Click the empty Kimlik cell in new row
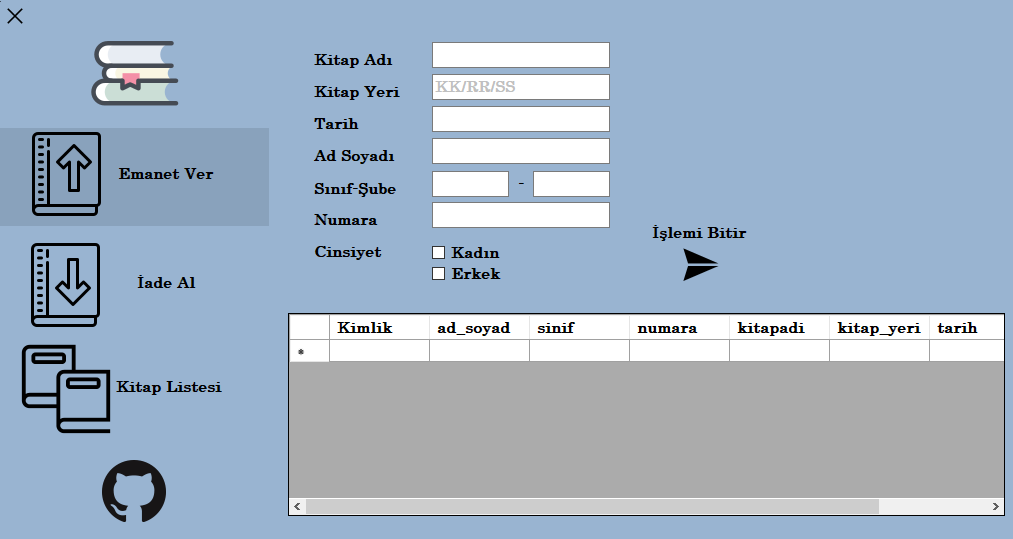The width and height of the screenshot is (1013, 539). point(379,351)
